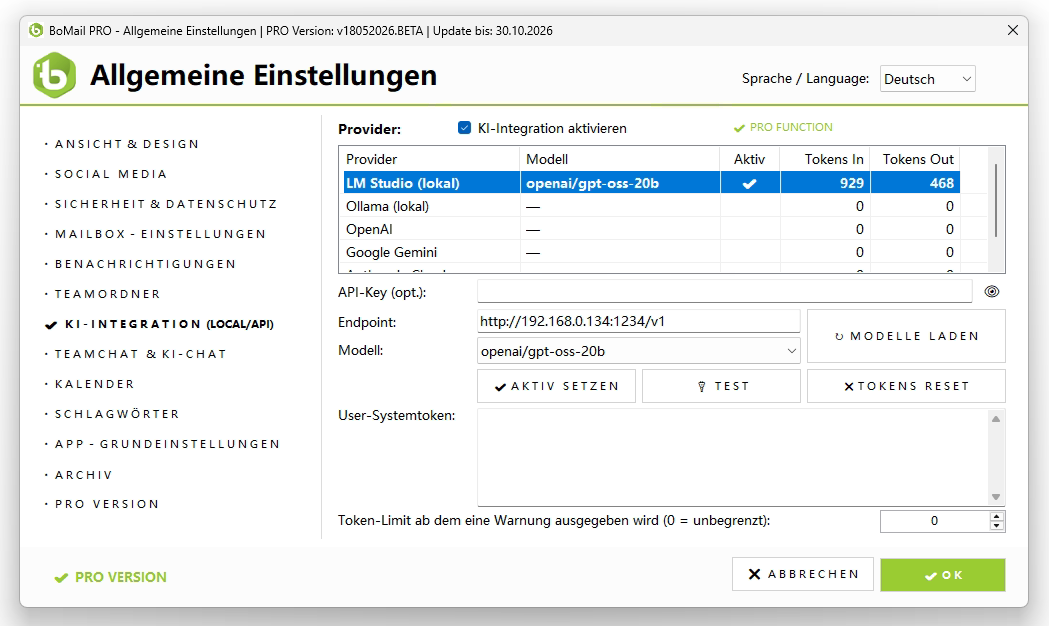Image resolution: width=1049 pixels, height=626 pixels.
Task: Click the active checkmark in LM Studio row
Action: (x=750, y=183)
